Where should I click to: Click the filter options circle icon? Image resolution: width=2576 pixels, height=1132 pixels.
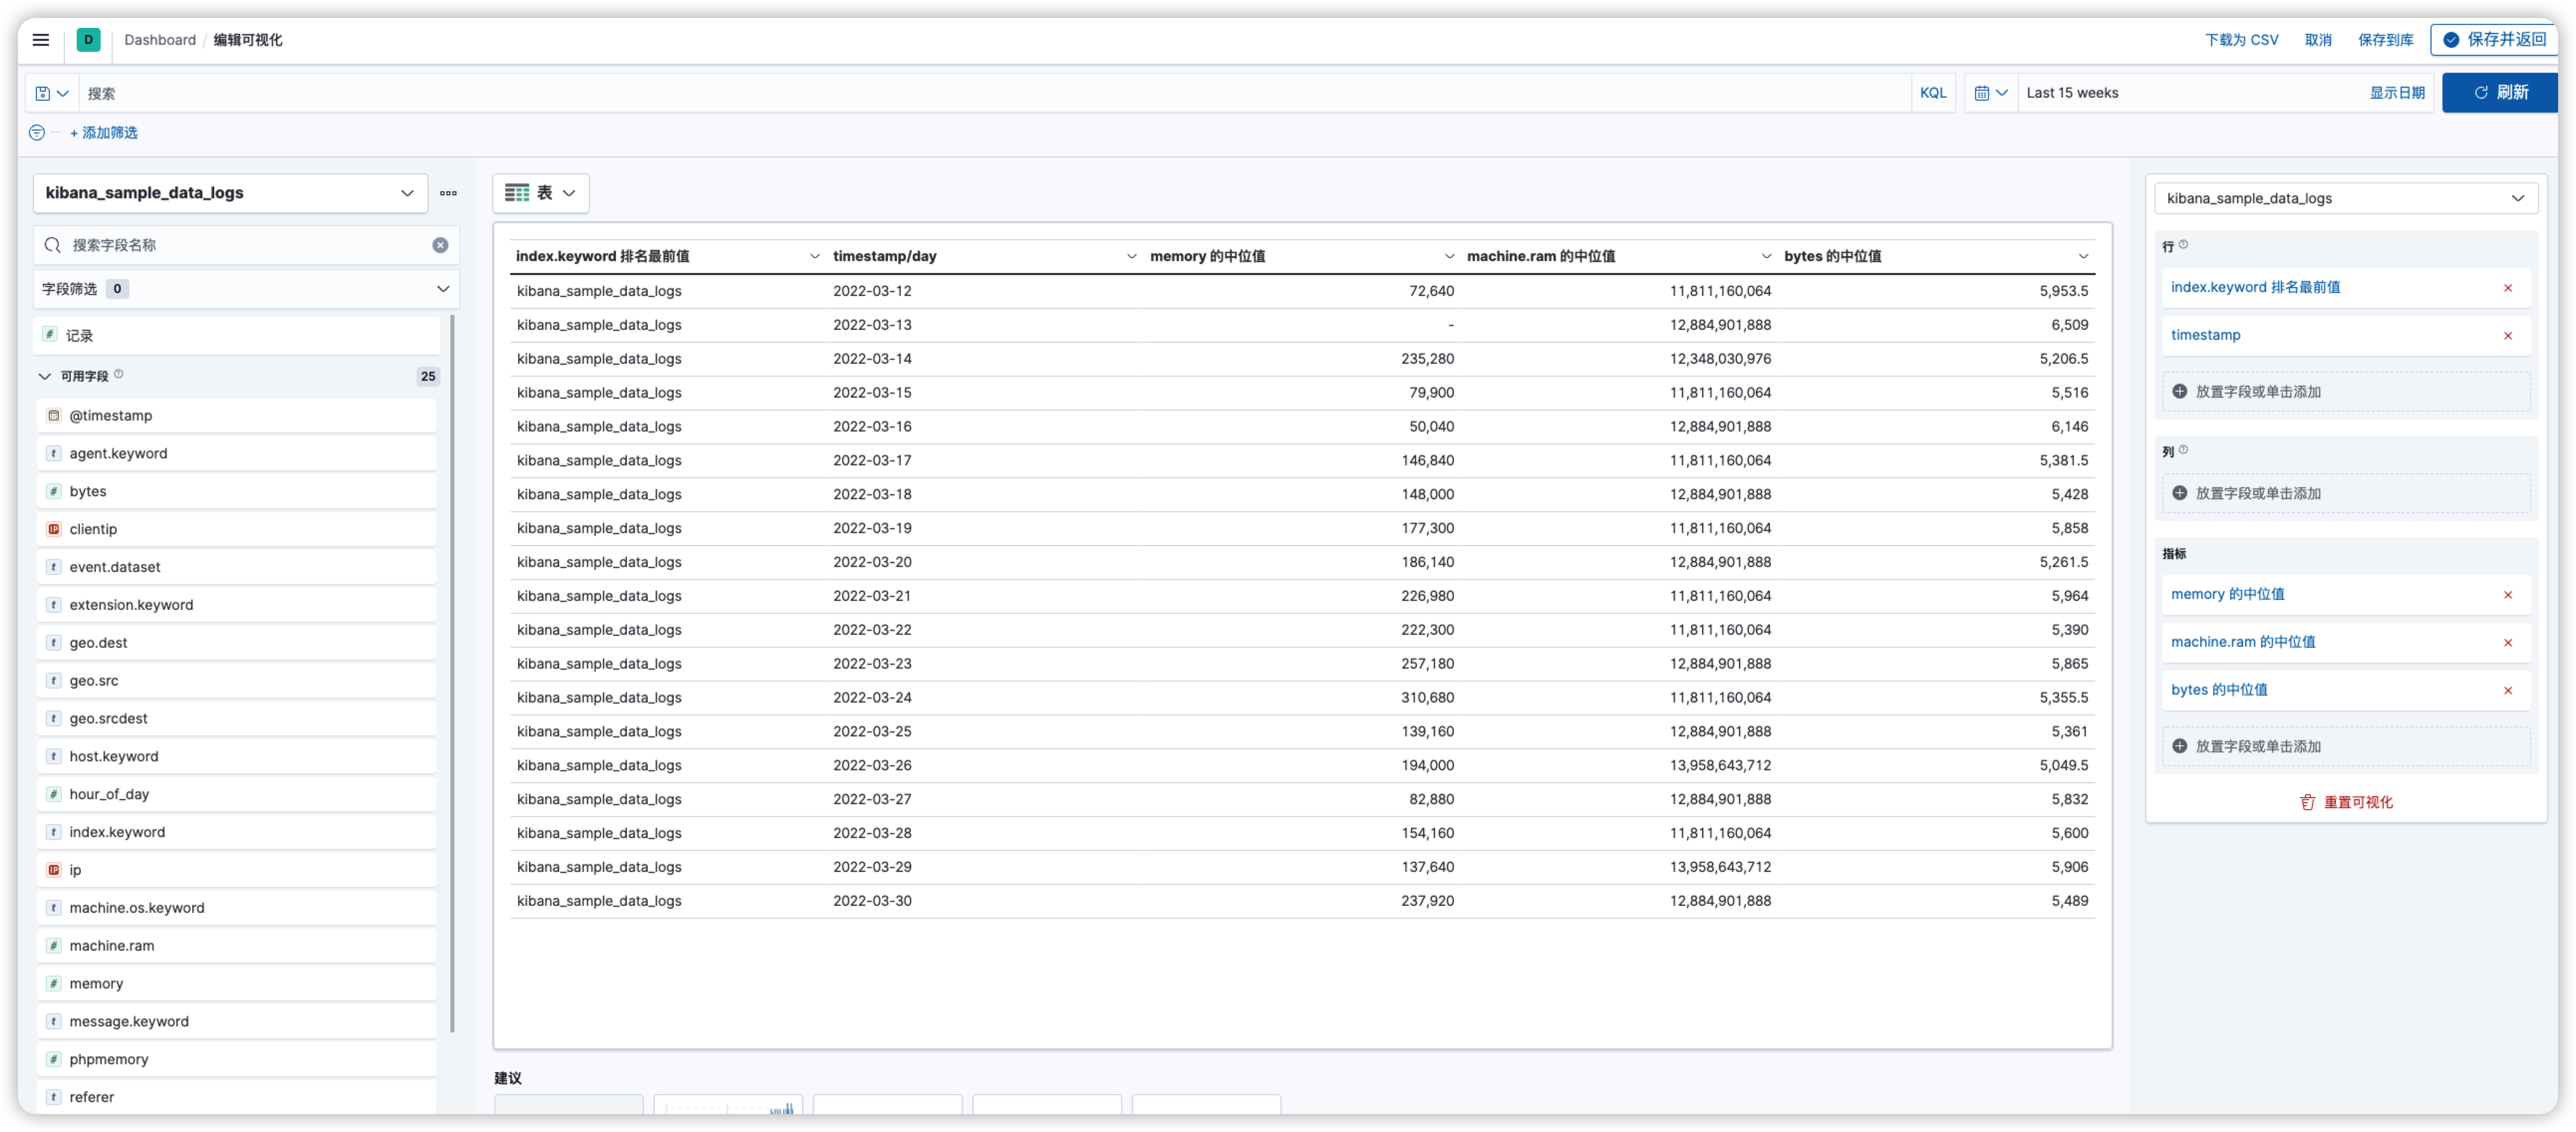pos(37,132)
